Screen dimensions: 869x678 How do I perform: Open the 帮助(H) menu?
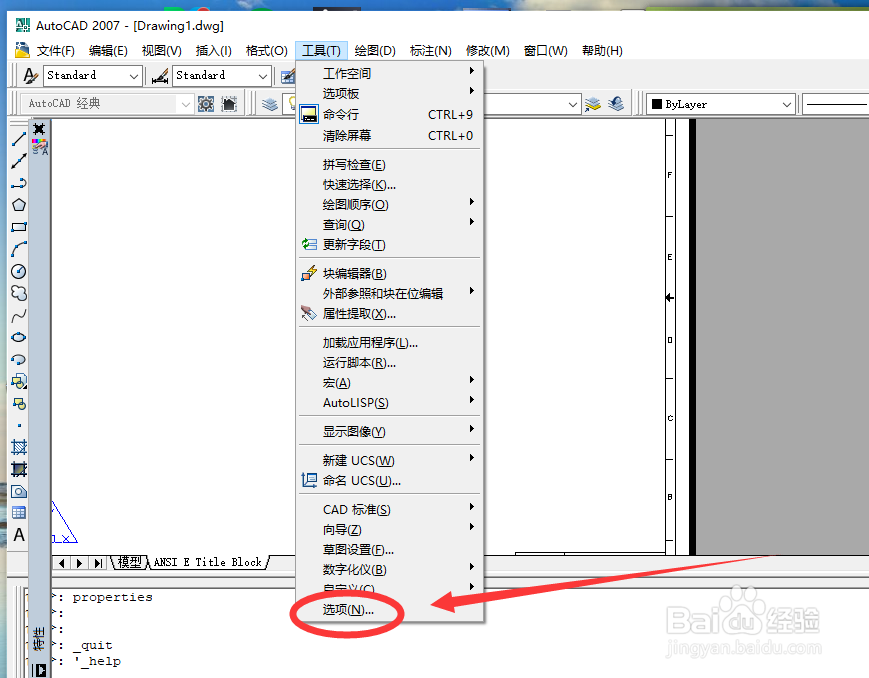[602, 50]
